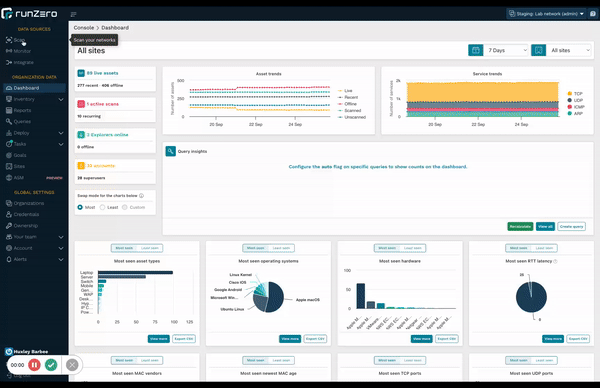The width and height of the screenshot is (600, 388).
Task: Expand the Tasks menu chevron
Action: click(61, 144)
